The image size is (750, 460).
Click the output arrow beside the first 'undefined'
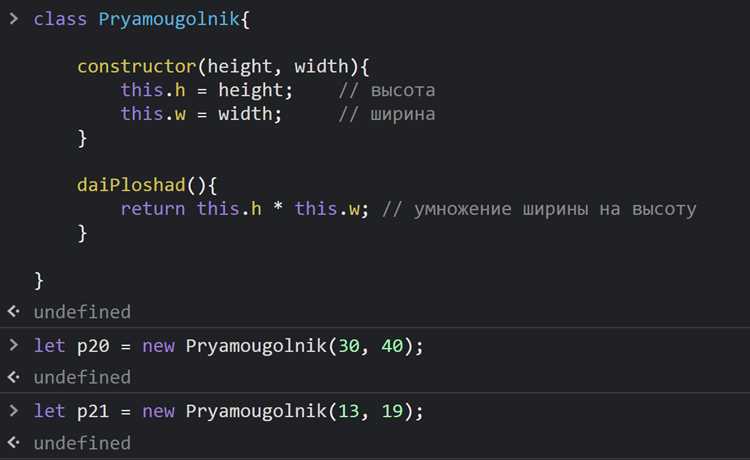coord(14,312)
